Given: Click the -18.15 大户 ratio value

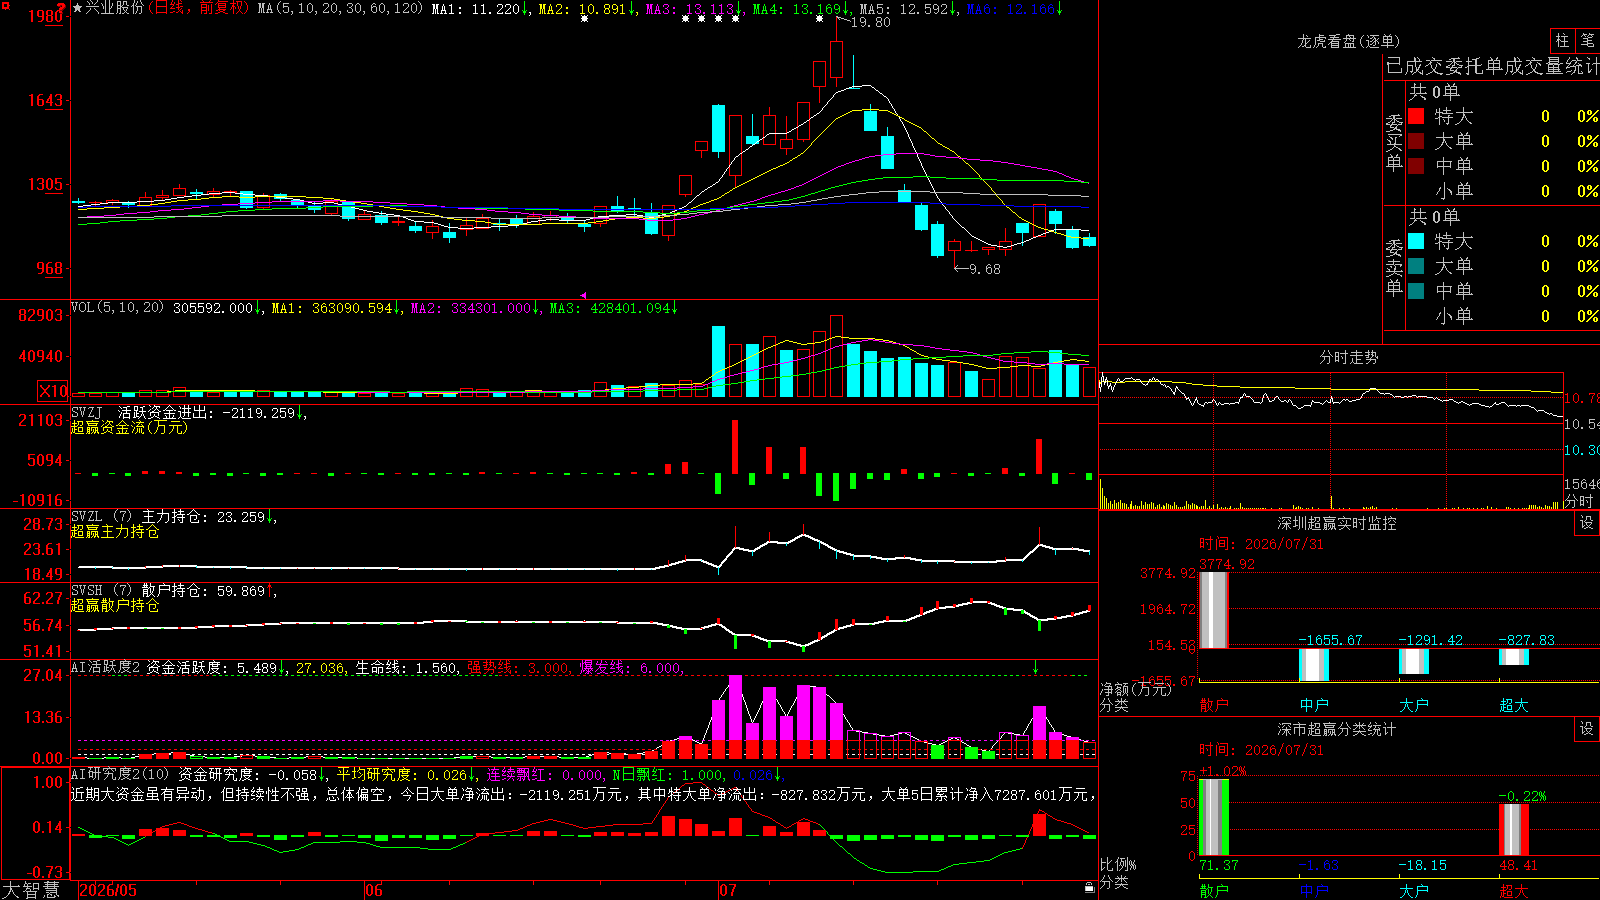Looking at the screenshot, I should (x=1422, y=865).
